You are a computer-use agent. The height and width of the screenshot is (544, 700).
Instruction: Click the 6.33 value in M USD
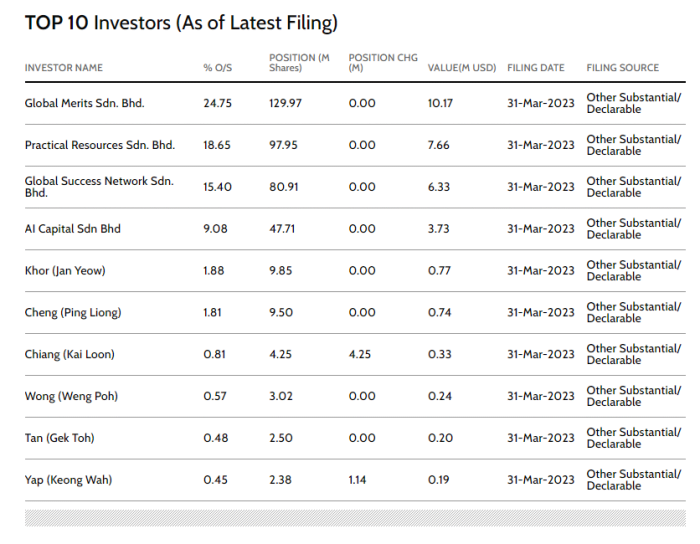coord(439,187)
